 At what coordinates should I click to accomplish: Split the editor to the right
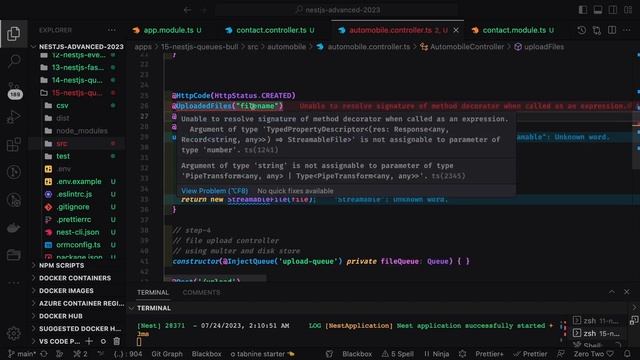(612, 30)
